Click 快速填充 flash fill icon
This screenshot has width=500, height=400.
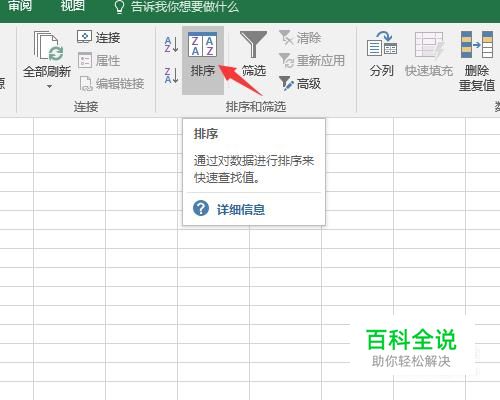point(429,45)
